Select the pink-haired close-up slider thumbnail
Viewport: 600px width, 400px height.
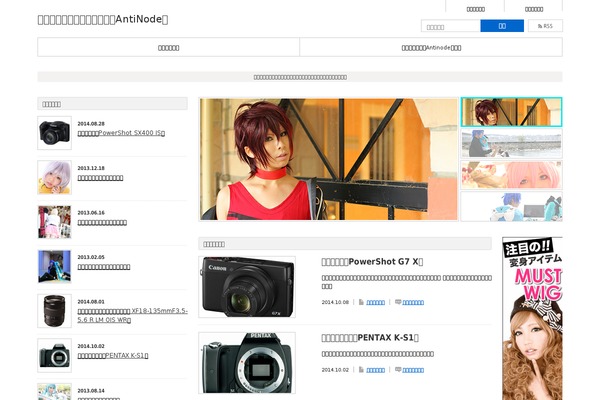[x=511, y=175]
